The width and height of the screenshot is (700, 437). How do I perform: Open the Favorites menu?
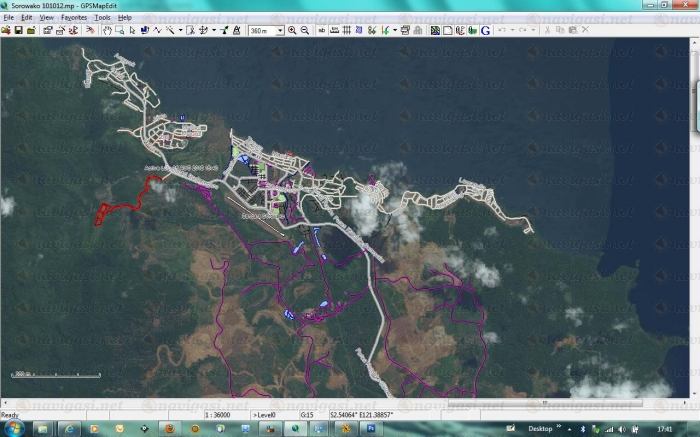(73, 18)
